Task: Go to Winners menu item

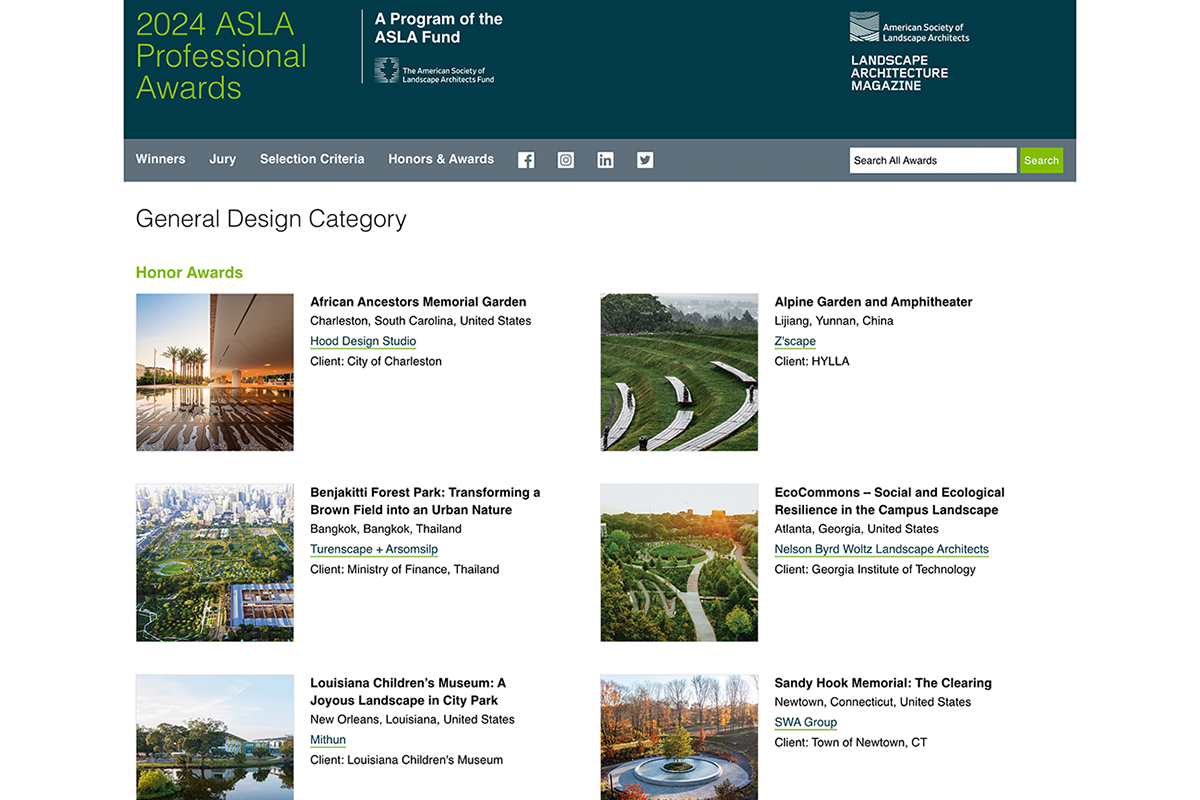Action: [x=161, y=159]
